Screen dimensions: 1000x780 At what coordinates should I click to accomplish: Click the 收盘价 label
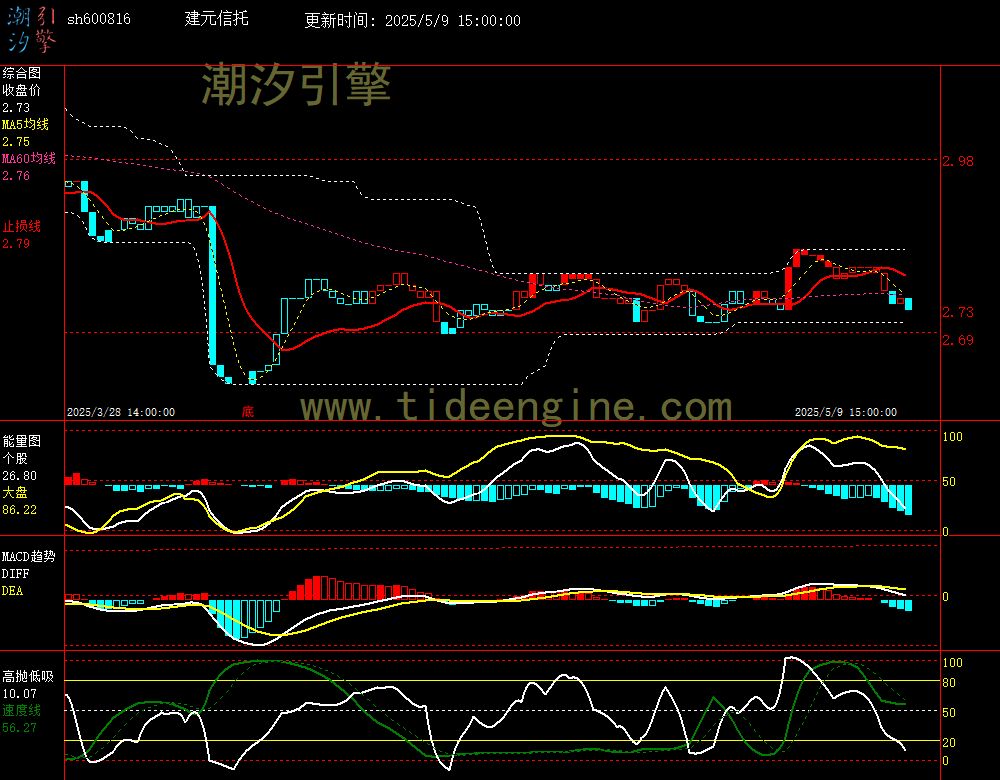(21, 90)
